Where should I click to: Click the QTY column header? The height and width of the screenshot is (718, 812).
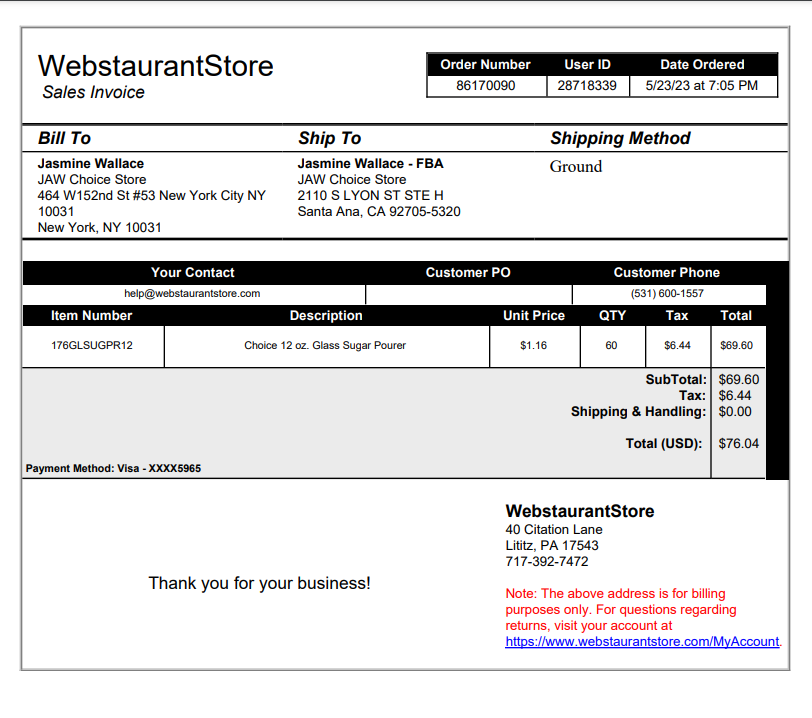click(613, 315)
